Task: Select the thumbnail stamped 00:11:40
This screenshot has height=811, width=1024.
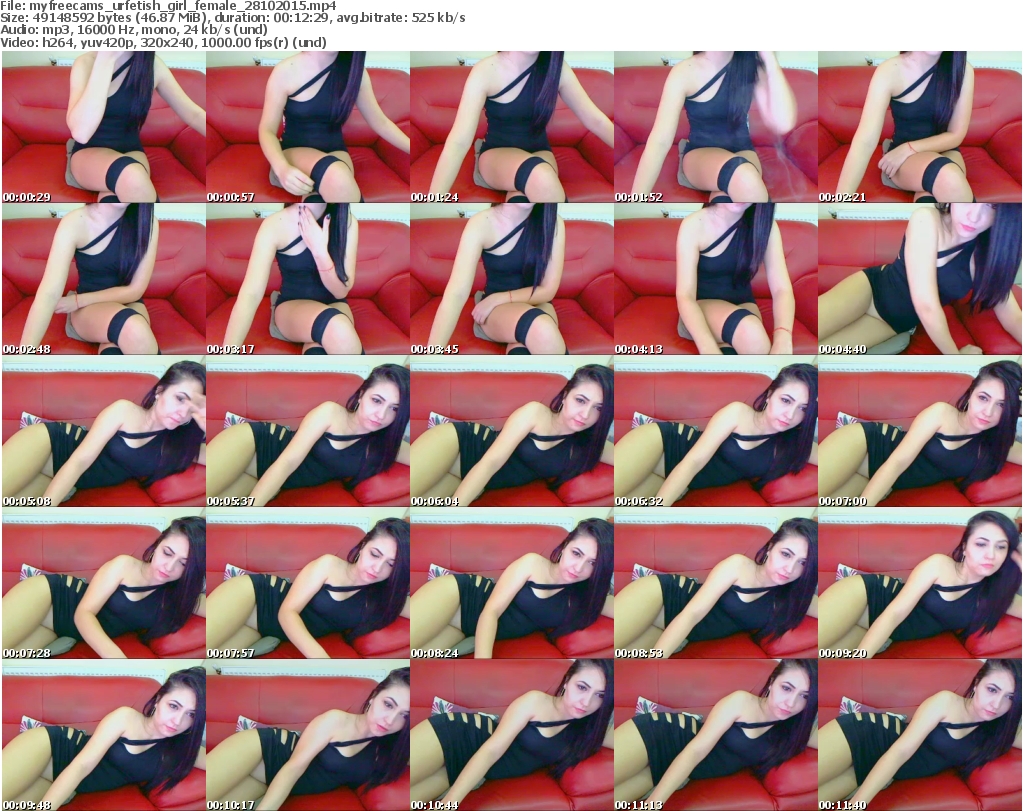Action: pos(920,735)
